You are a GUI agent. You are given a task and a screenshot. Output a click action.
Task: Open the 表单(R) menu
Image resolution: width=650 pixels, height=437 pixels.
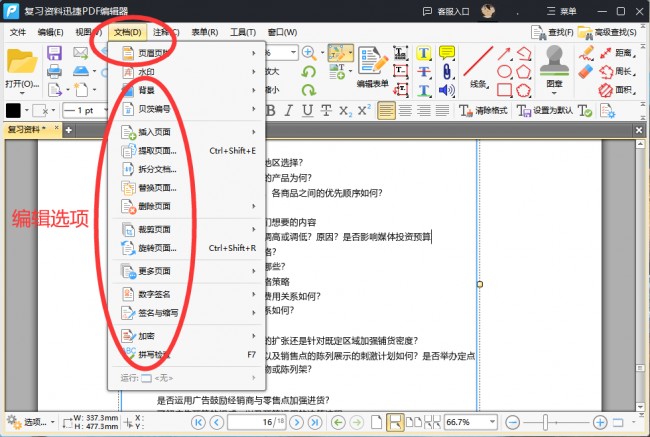[x=204, y=32]
